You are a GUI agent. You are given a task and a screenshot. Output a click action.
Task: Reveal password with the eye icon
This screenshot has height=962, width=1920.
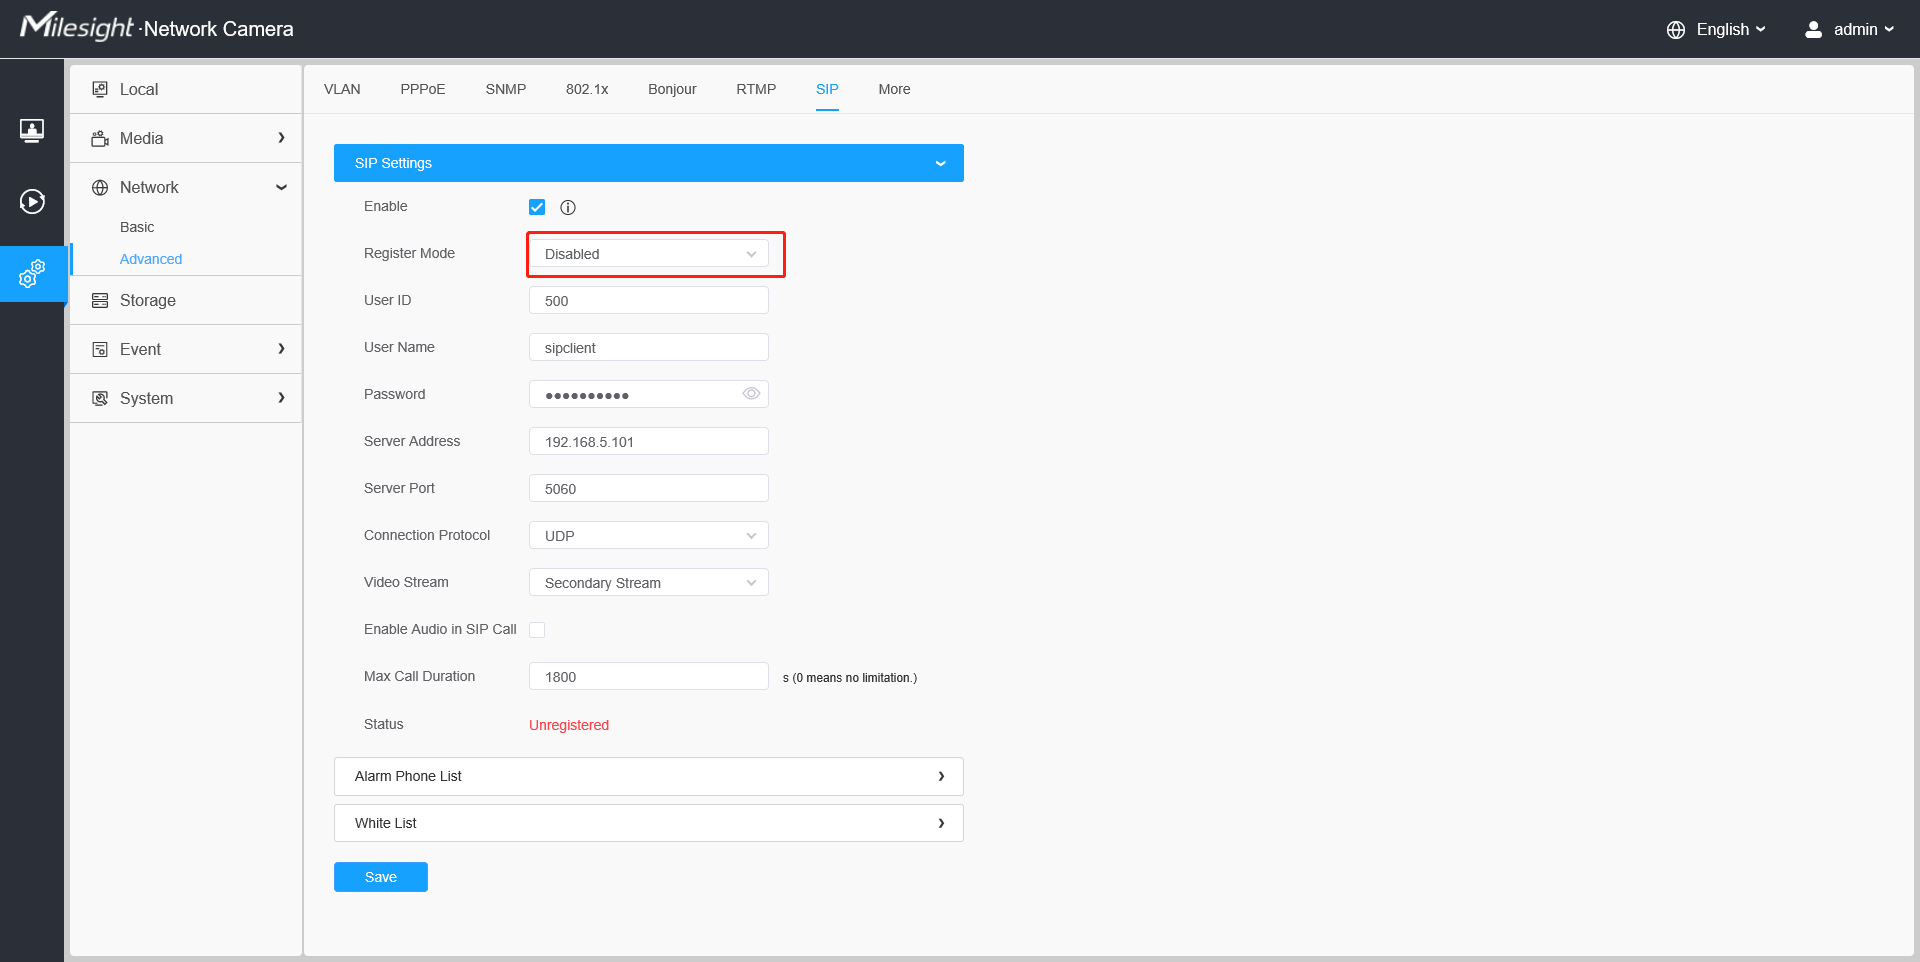[x=751, y=394]
